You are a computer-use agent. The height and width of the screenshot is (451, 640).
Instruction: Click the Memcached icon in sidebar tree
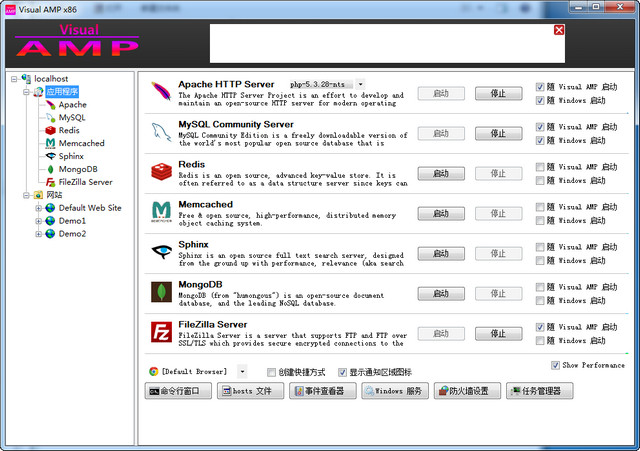pos(50,143)
